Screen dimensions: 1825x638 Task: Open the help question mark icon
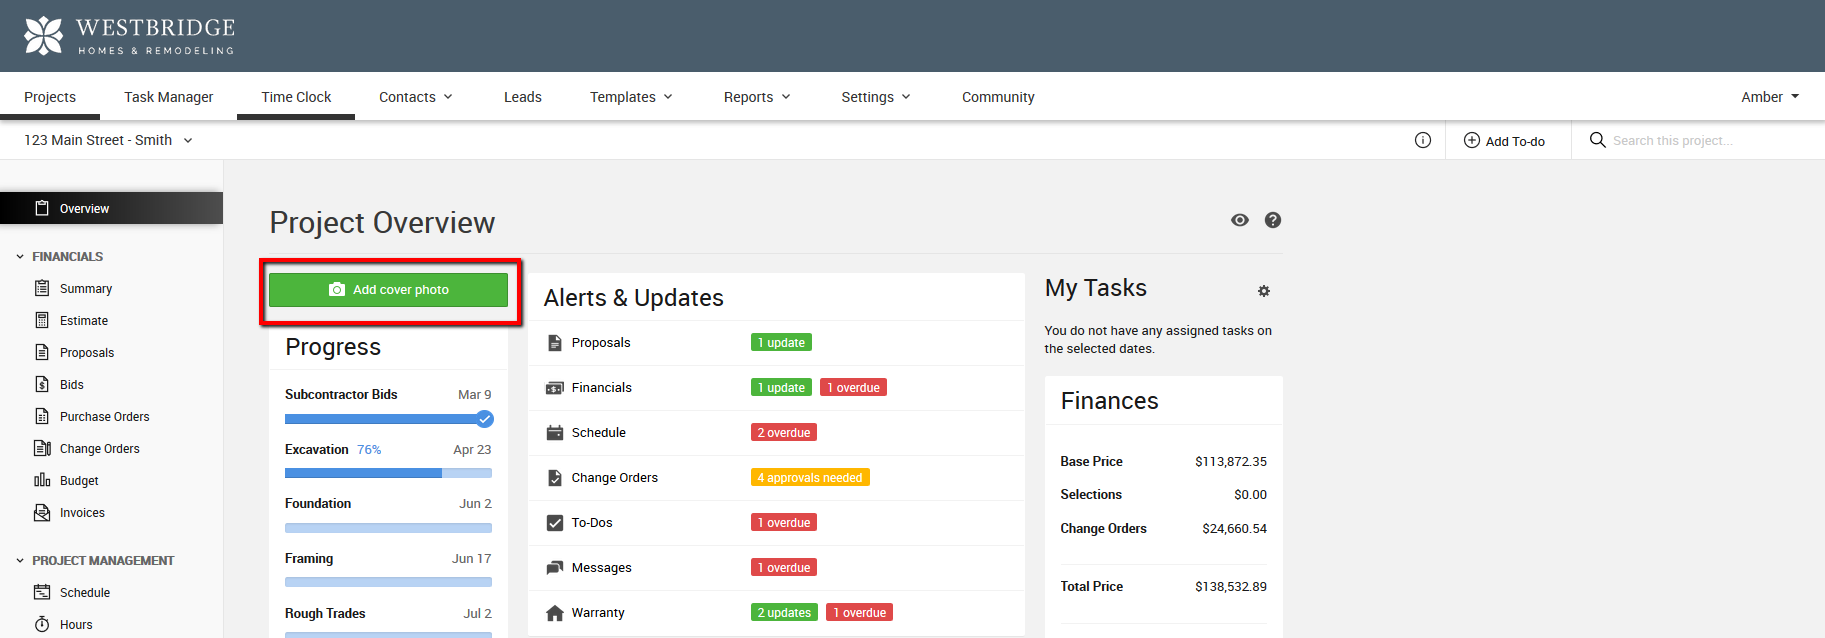click(x=1272, y=220)
